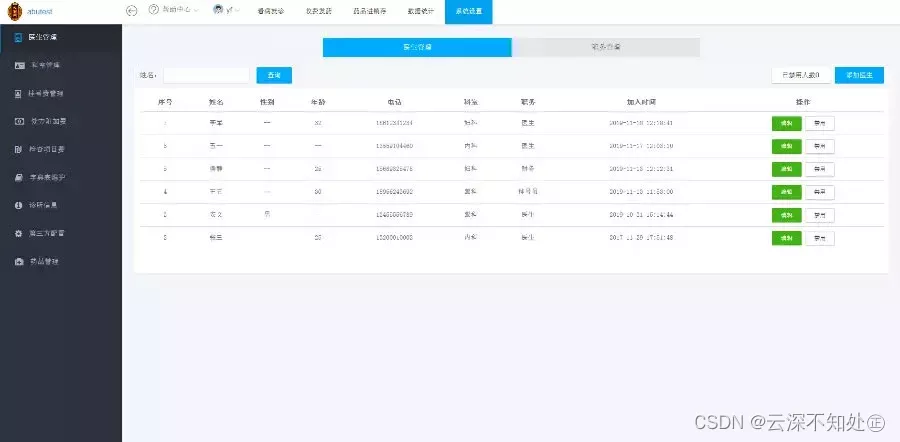This screenshot has width=900, height=442.
Task: Click green edit button in 财务 row
Action: pyautogui.click(x=786, y=169)
